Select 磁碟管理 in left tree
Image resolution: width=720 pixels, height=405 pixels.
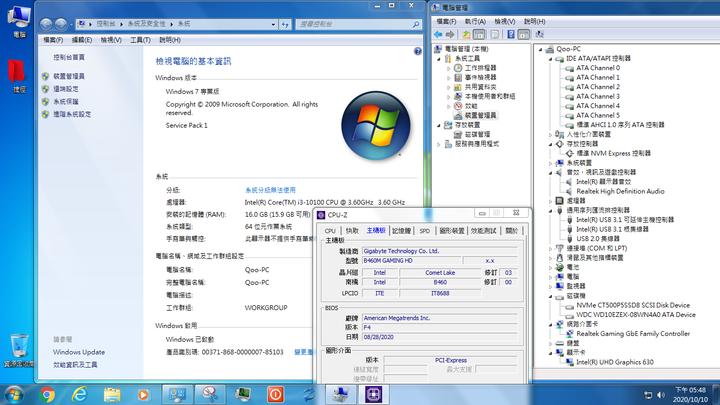point(477,135)
